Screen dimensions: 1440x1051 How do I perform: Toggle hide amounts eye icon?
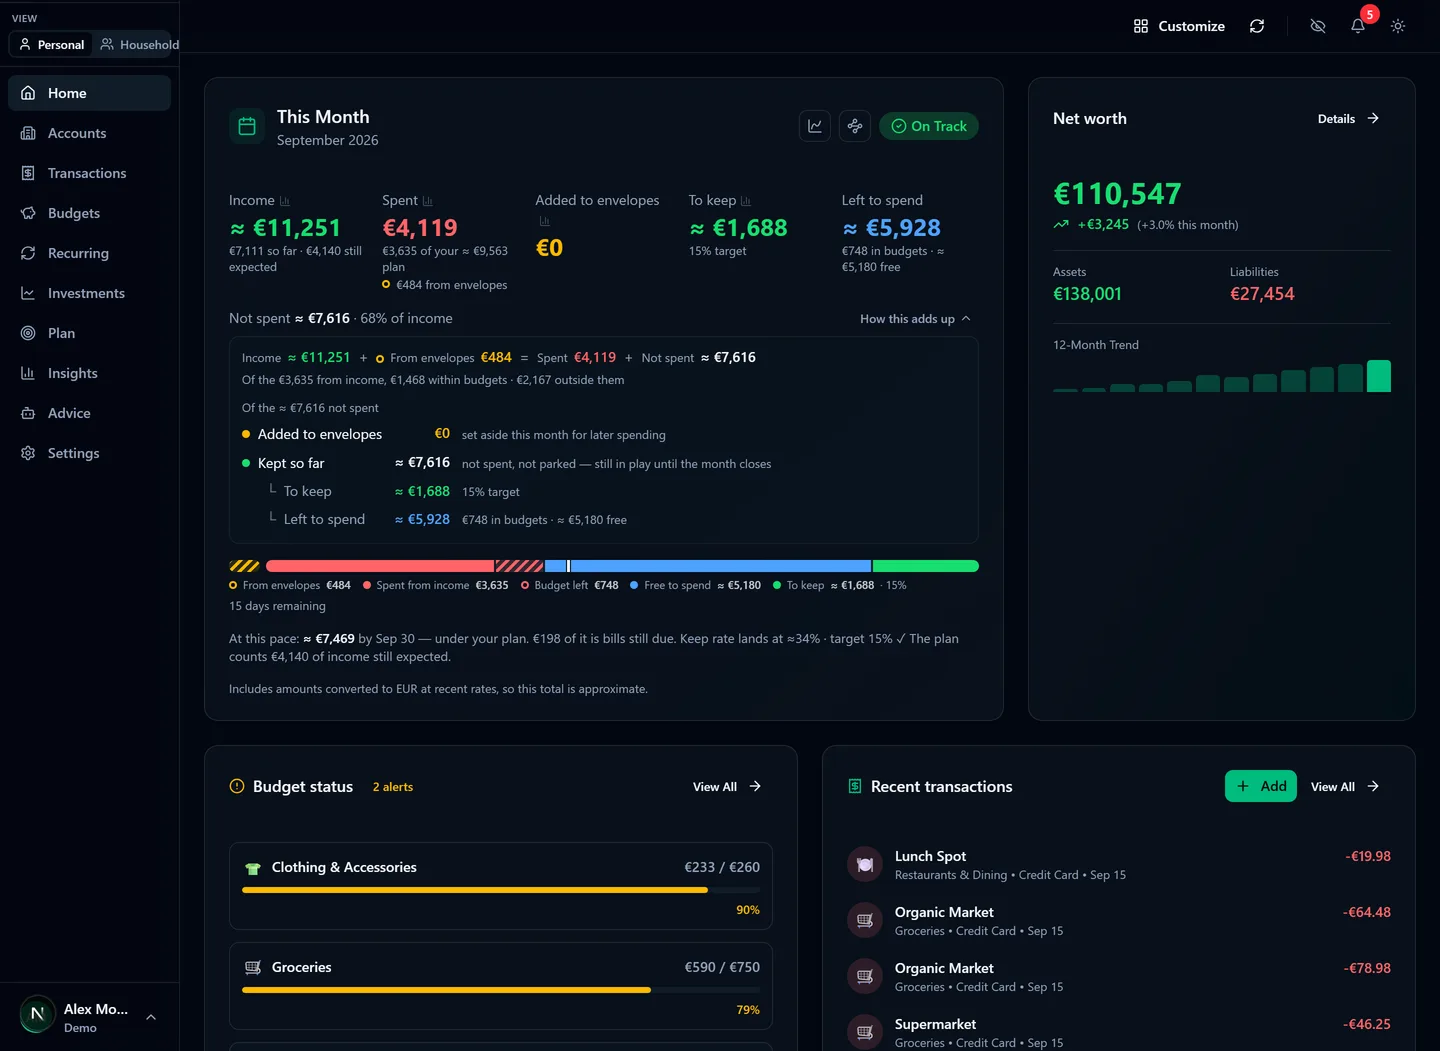click(1318, 26)
